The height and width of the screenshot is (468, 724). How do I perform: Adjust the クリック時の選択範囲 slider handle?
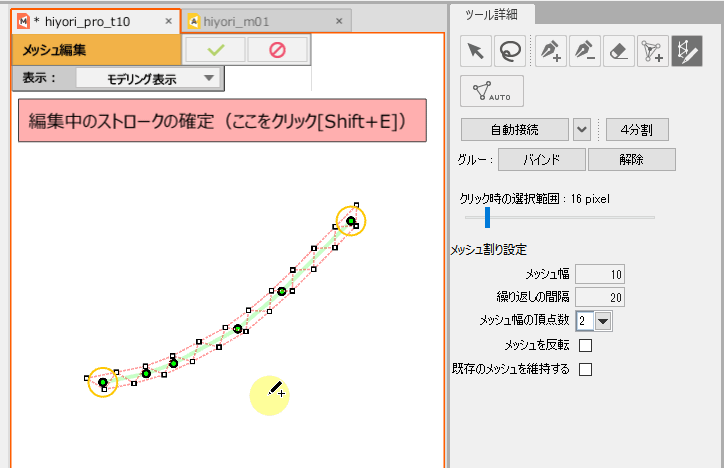(488, 217)
